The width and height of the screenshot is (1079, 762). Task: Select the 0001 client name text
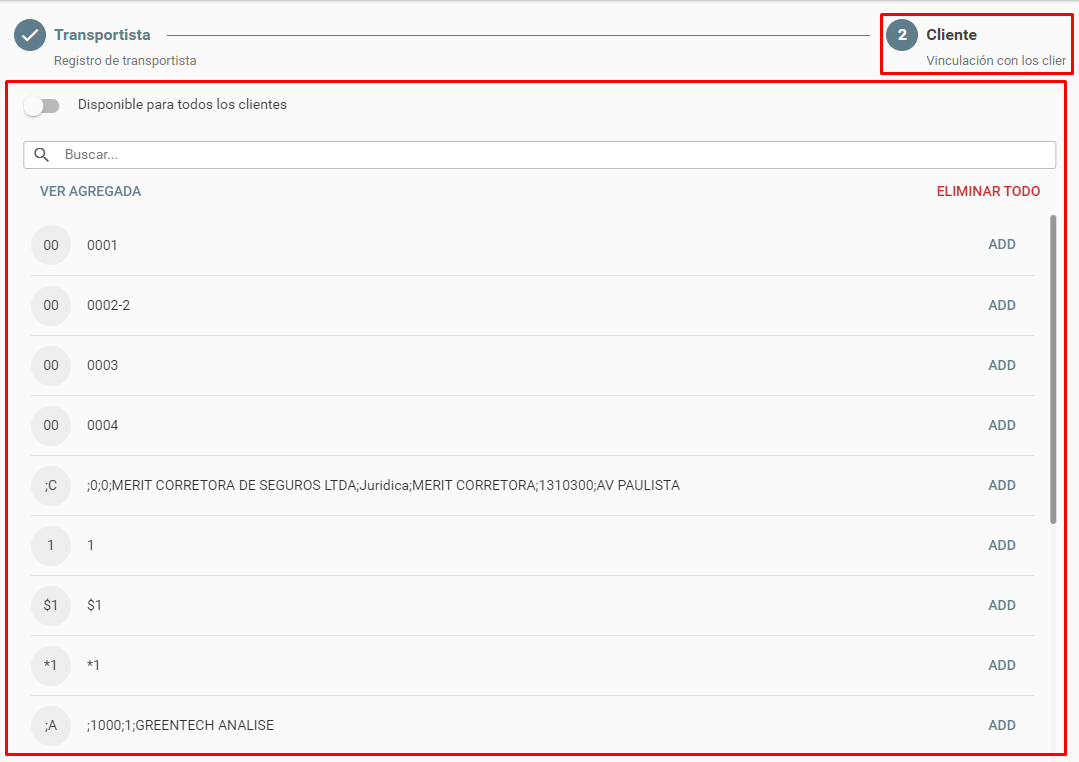coord(102,245)
